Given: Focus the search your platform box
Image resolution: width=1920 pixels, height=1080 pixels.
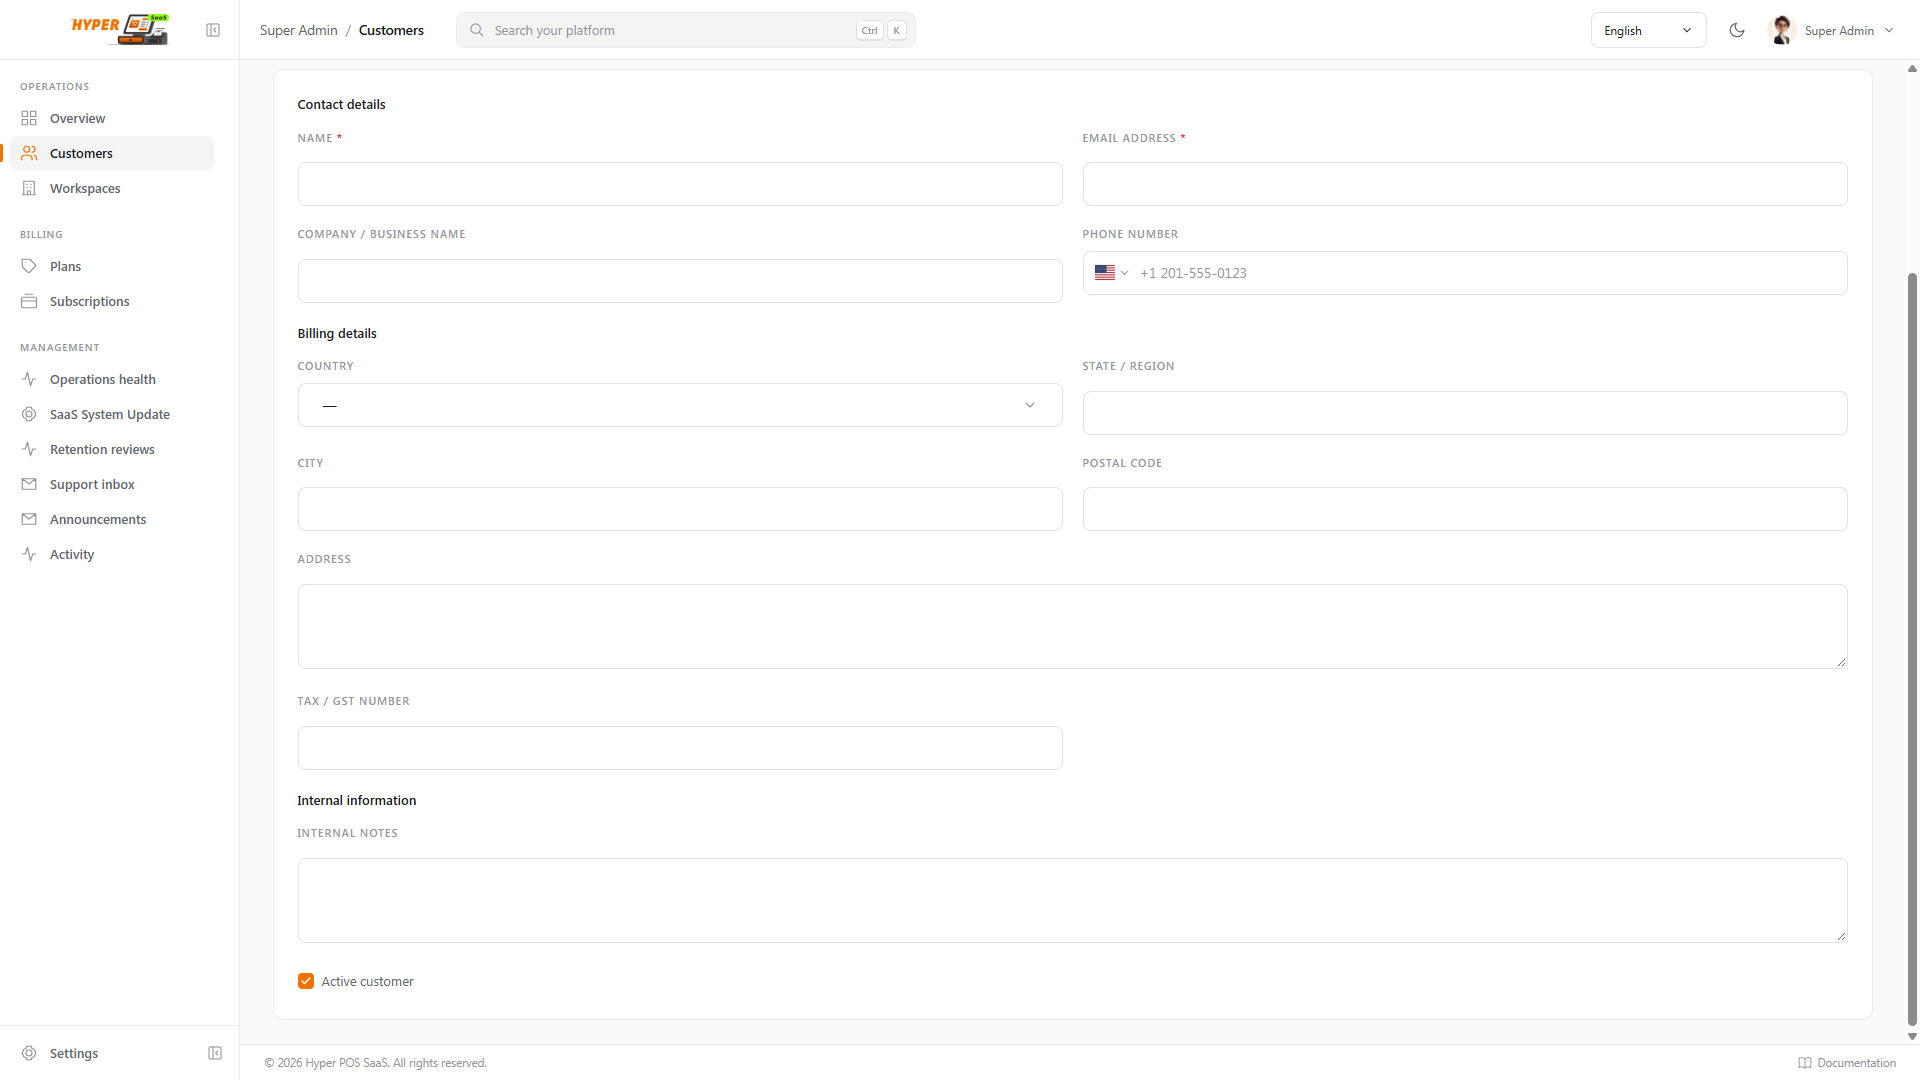Looking at the screenshot, I should [x=686, y=30].
